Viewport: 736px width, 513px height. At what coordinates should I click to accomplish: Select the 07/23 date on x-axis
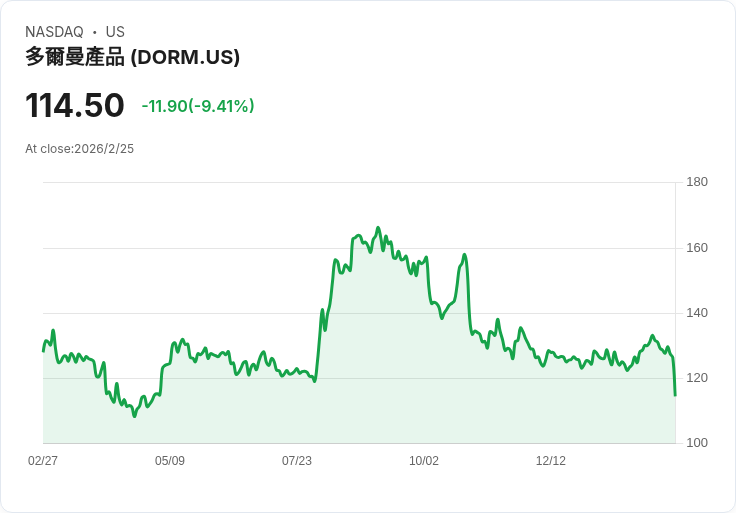point(297,461)
